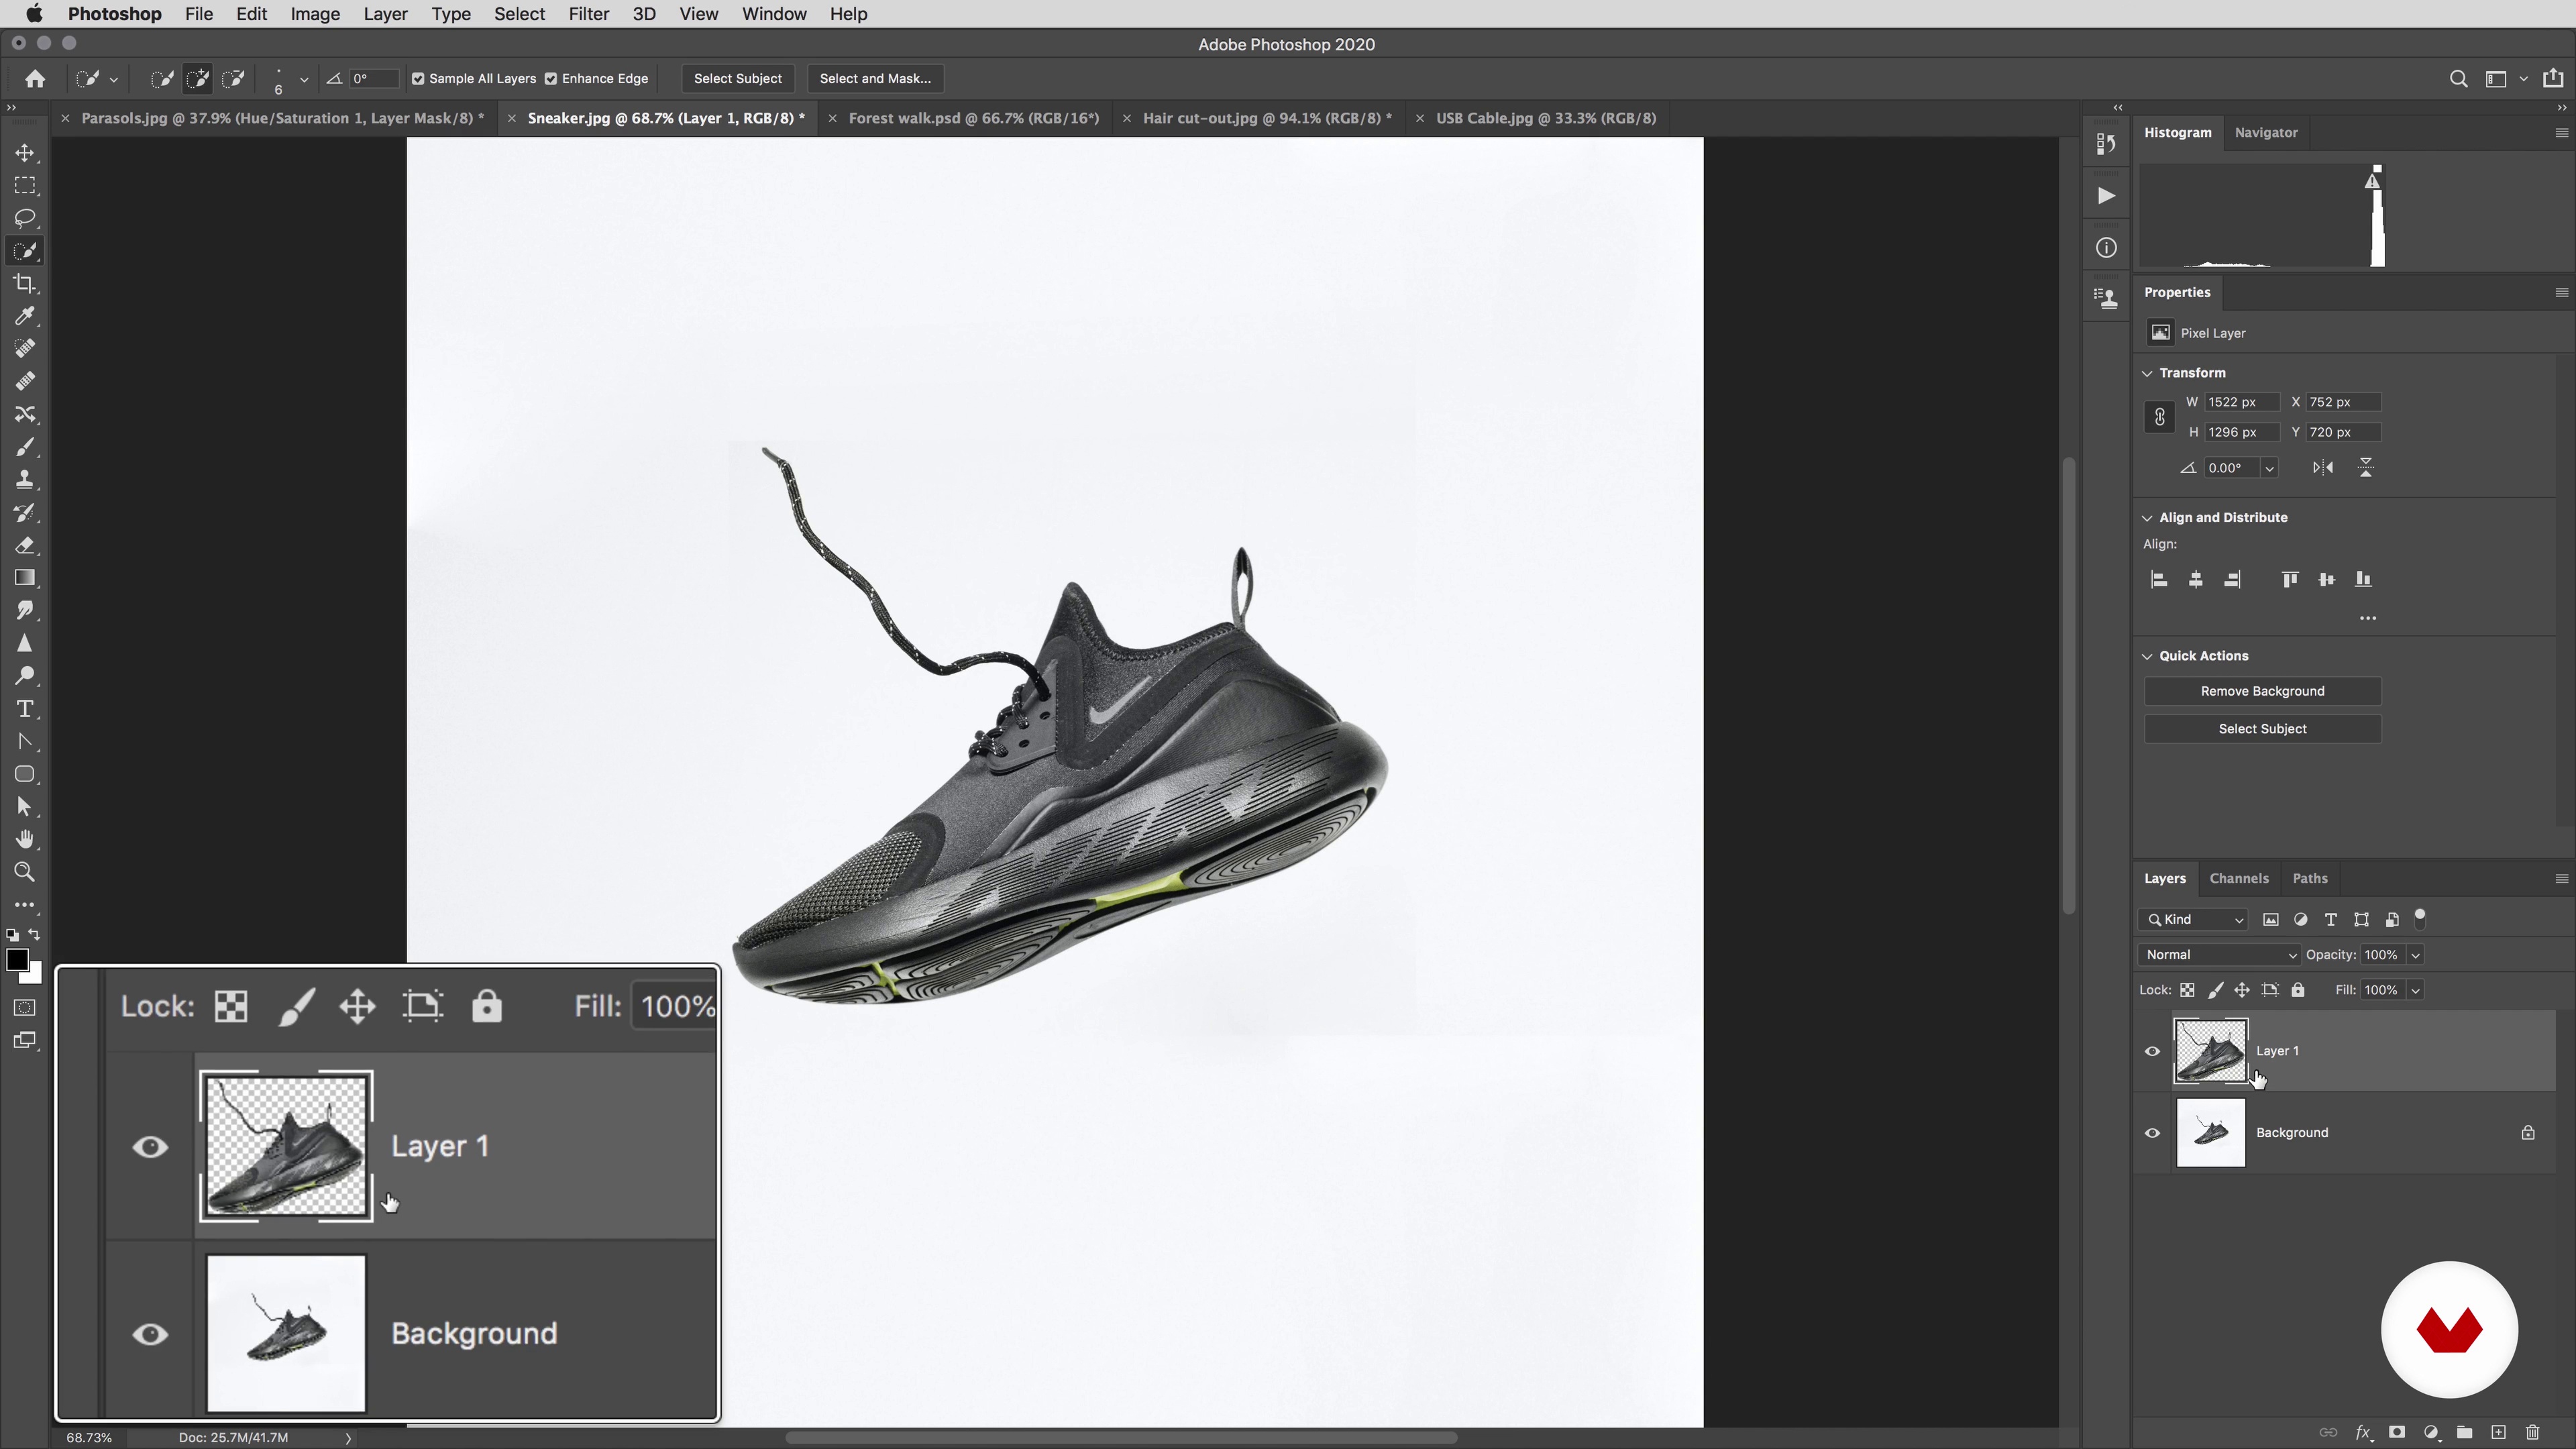Collapse the Align and Distribute section
Image resolution: width=2576 pixels, height=1449 pixels.
[x=2147, y=518]
